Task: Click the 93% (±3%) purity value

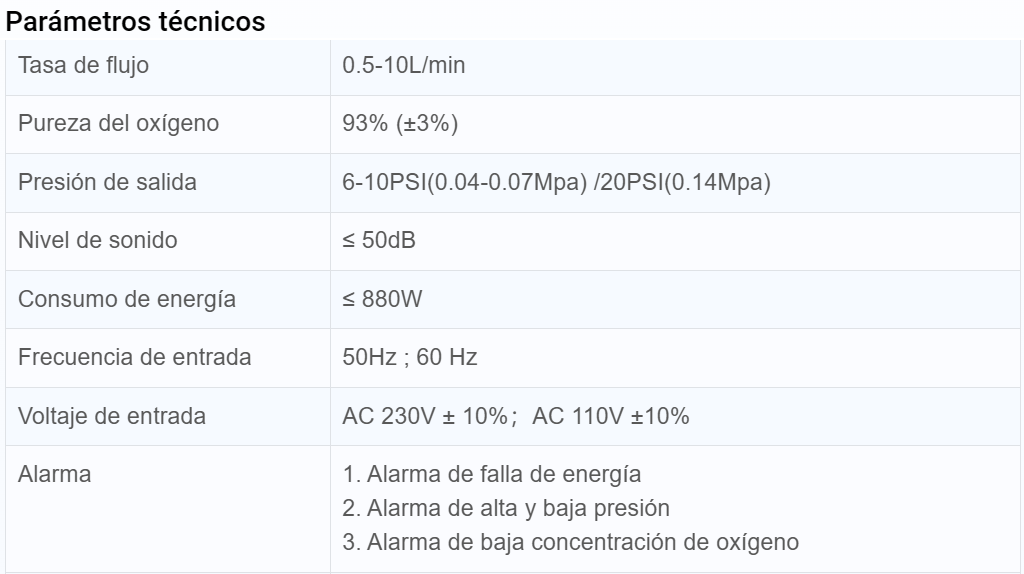Action: click(400, 125)
